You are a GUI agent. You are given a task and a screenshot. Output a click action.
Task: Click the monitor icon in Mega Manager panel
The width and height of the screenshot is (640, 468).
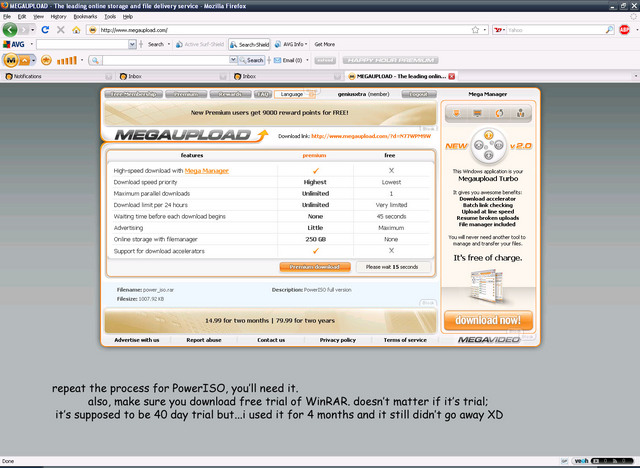coord(477,113)
